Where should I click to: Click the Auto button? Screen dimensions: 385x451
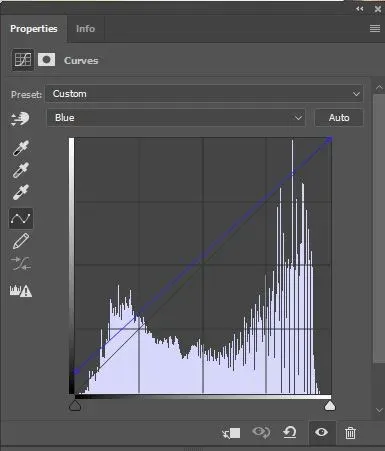tap(339, 118)
